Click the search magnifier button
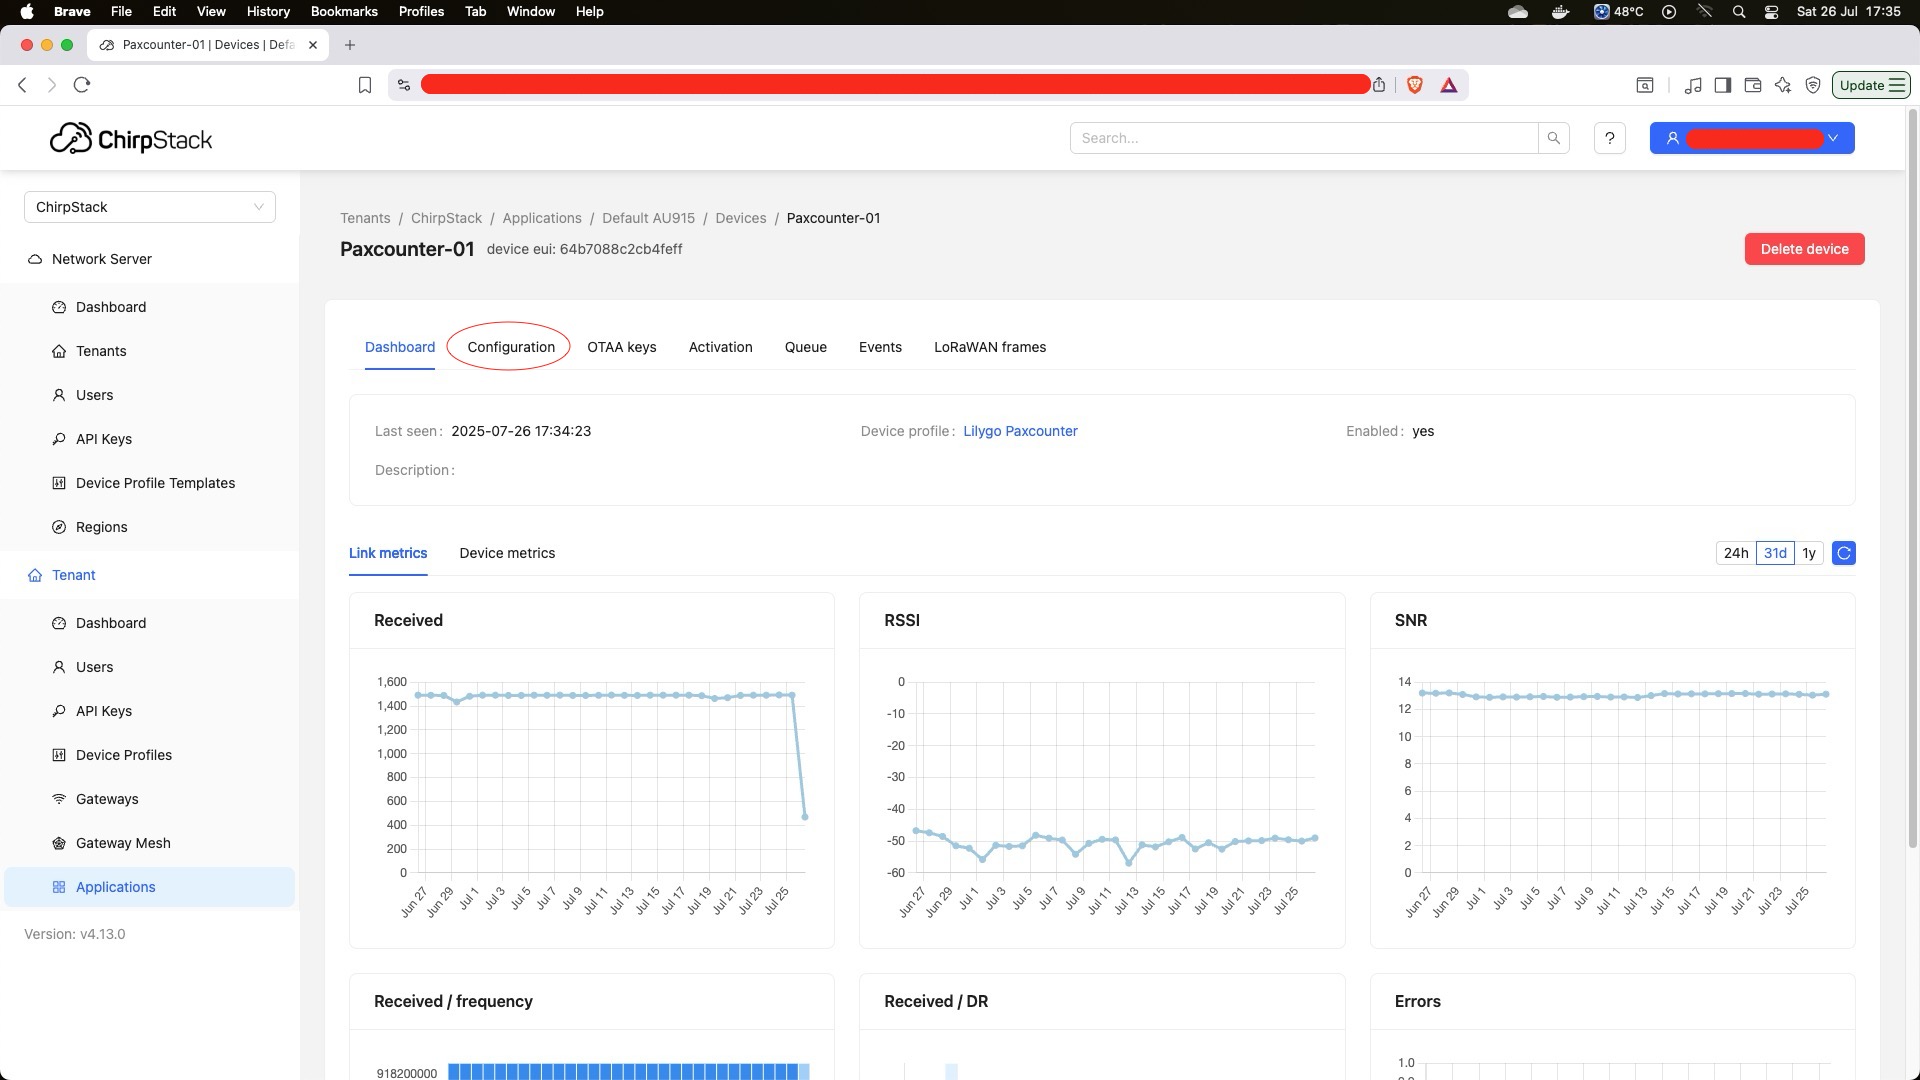This screenshot has width=1920, height=1080. (x=1553, y=138)
